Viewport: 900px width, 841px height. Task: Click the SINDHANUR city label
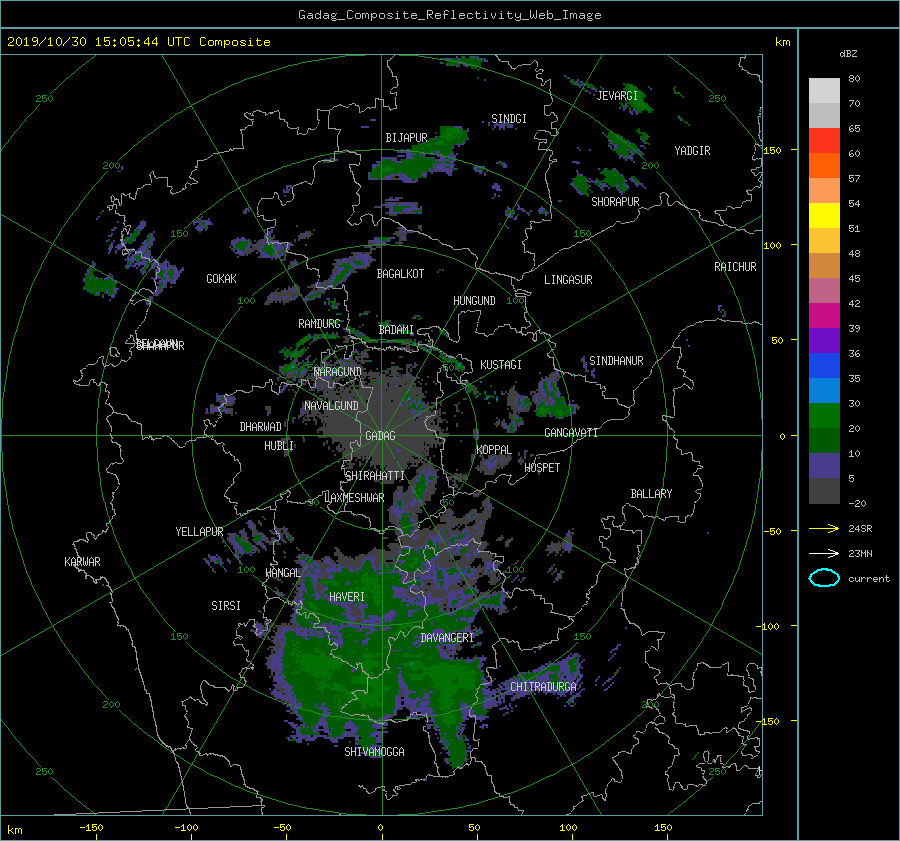616,361
